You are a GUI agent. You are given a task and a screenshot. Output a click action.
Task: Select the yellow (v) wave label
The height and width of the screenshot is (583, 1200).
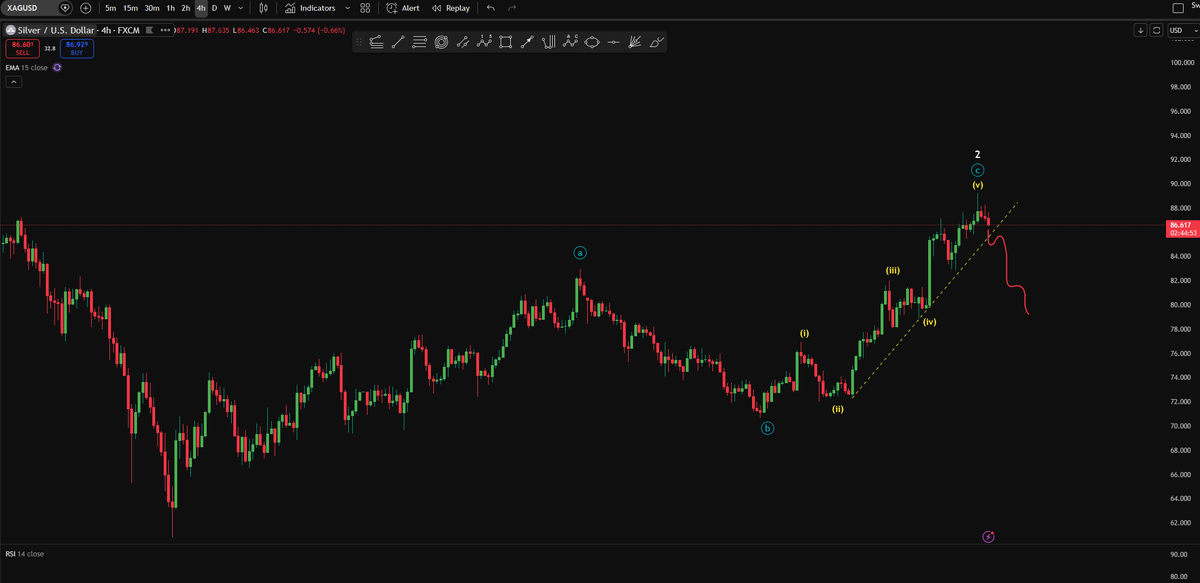(978, 186)
